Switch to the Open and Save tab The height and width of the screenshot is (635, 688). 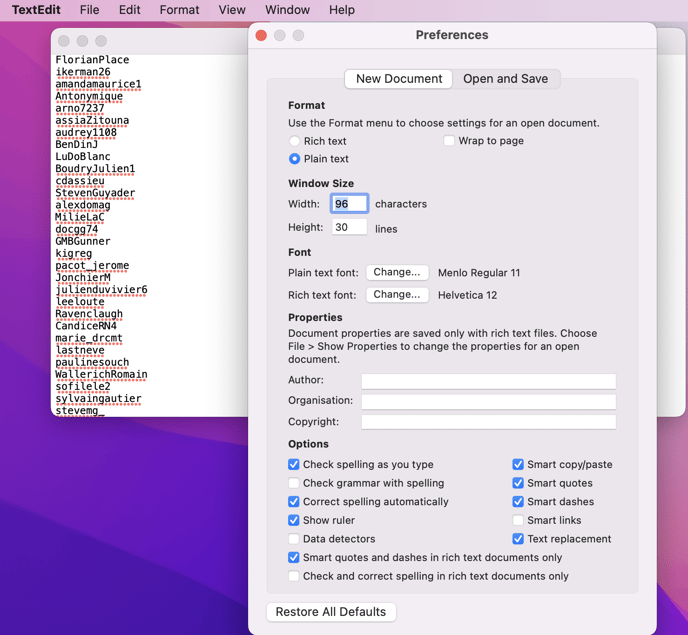pyautogui.click(x=505, y=79)
